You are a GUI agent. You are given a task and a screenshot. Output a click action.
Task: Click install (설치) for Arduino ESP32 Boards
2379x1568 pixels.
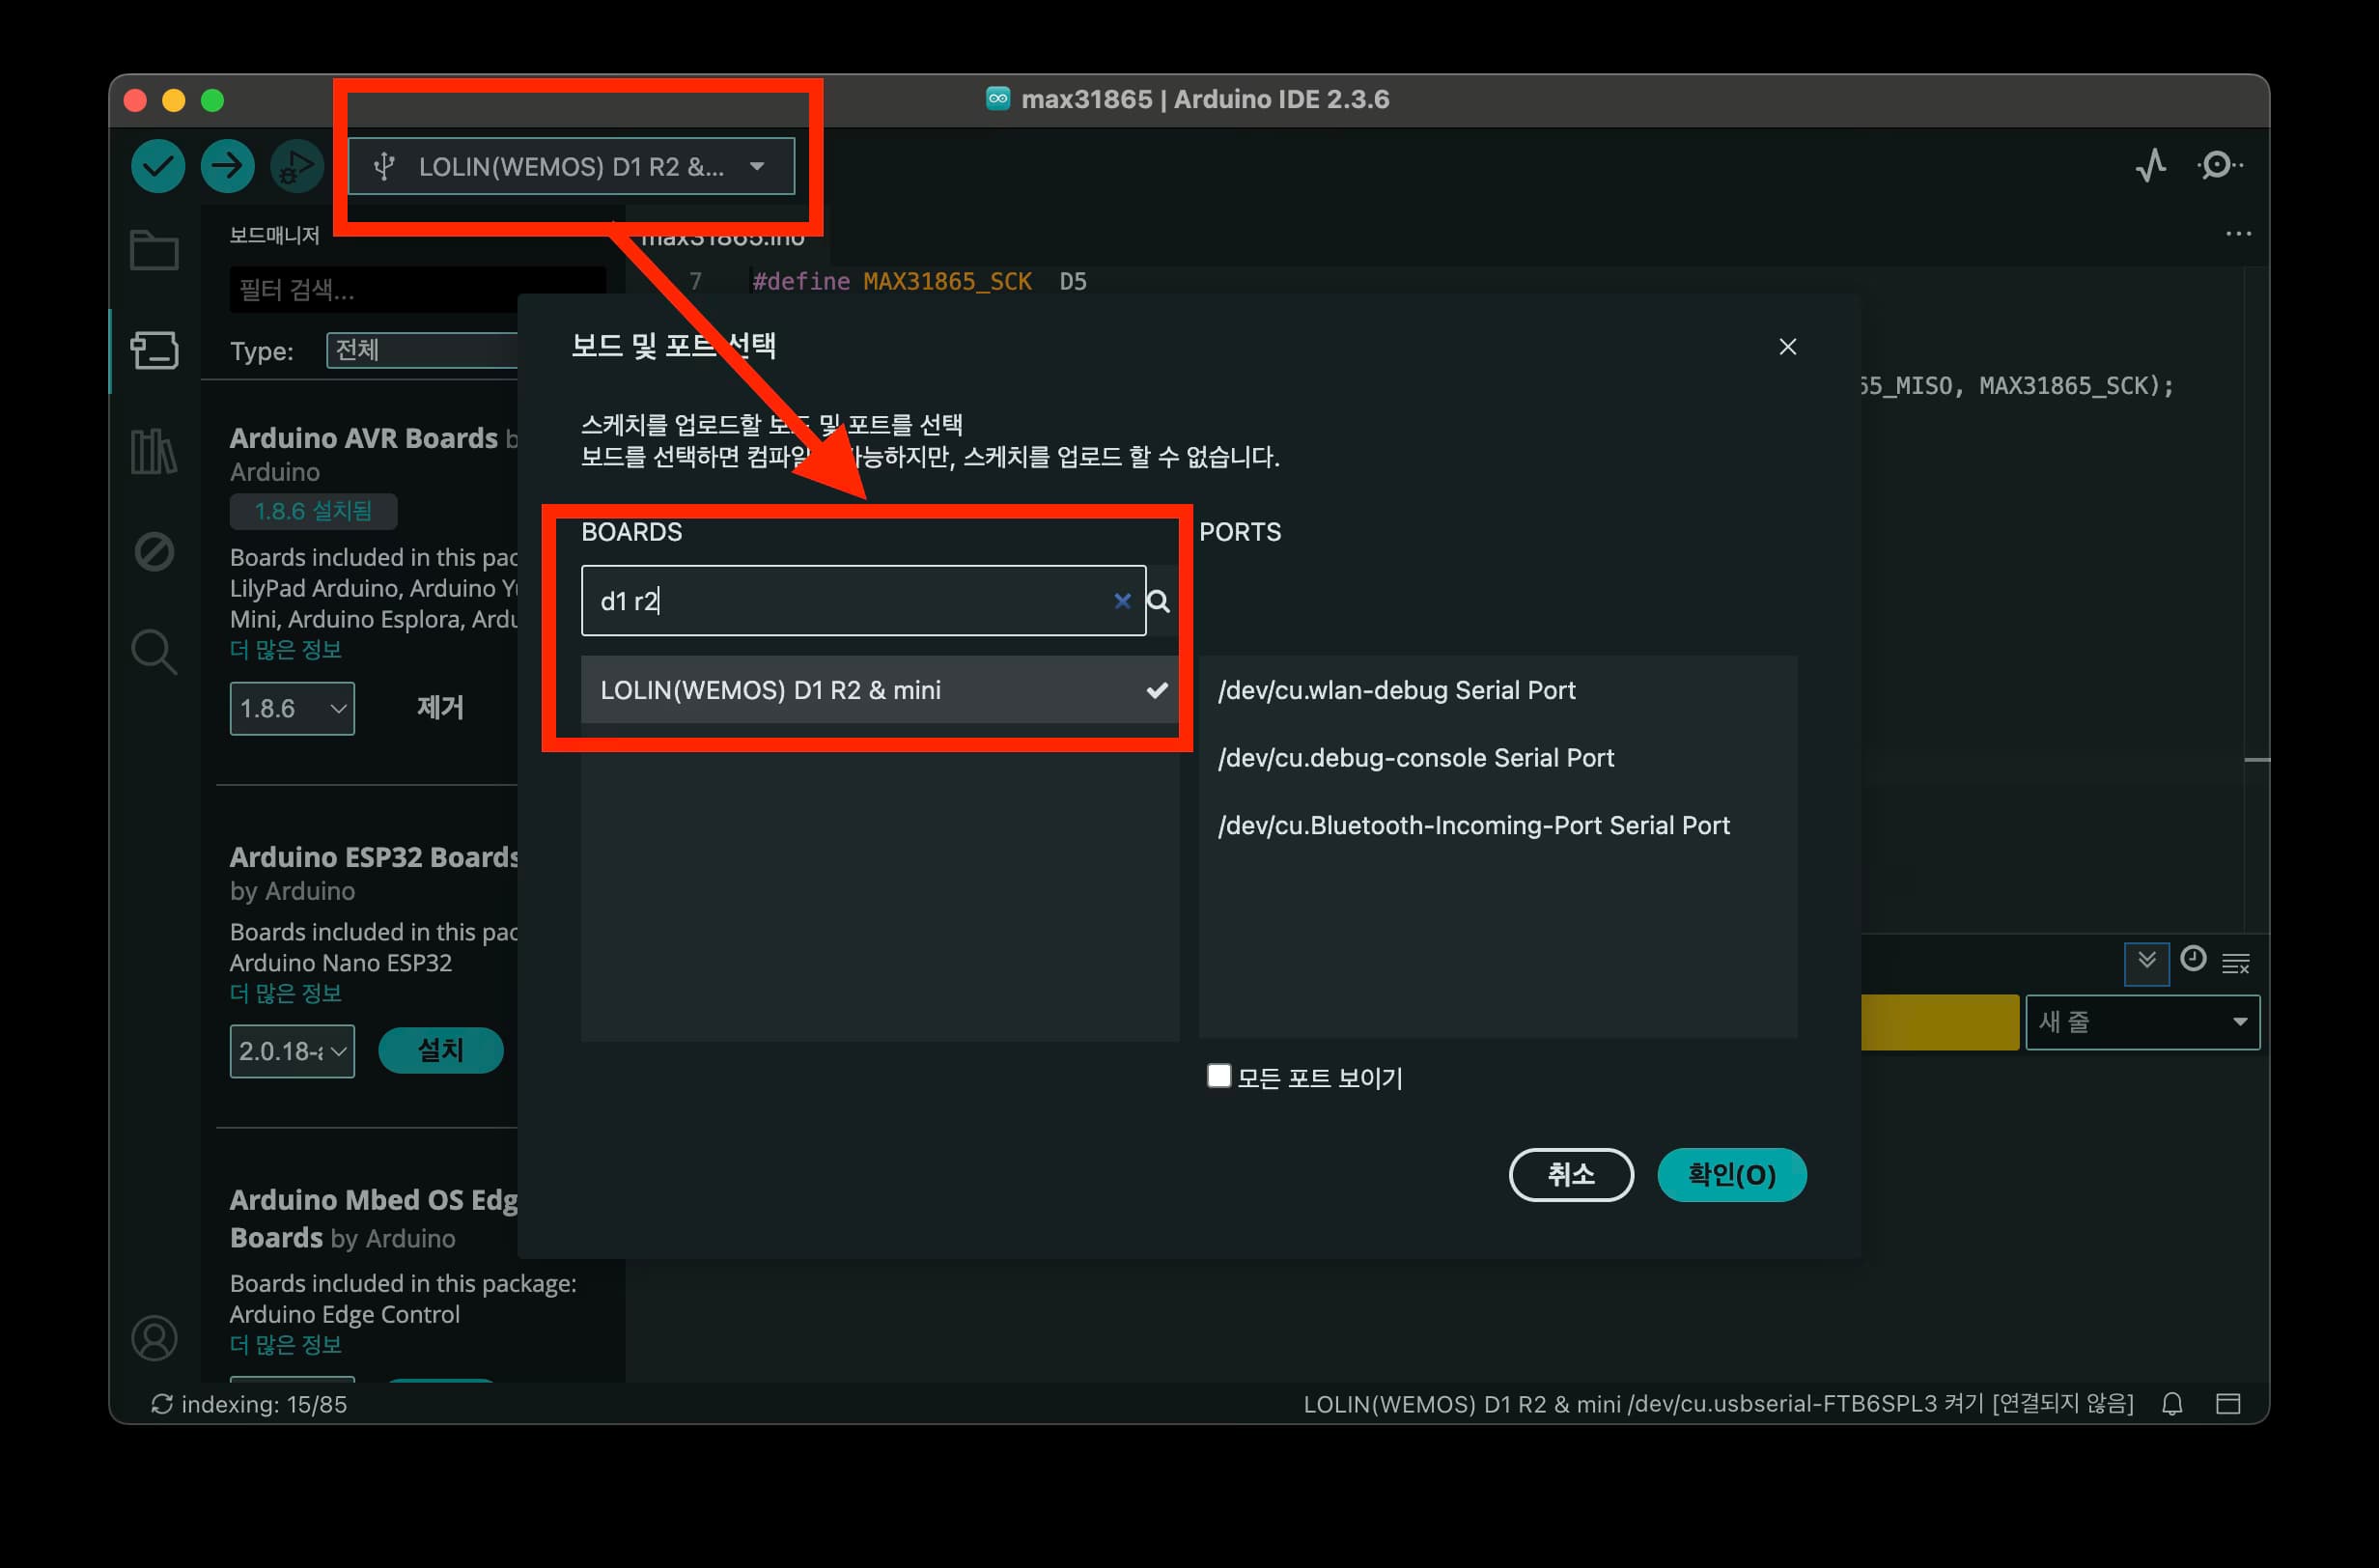pos(440,1050)
